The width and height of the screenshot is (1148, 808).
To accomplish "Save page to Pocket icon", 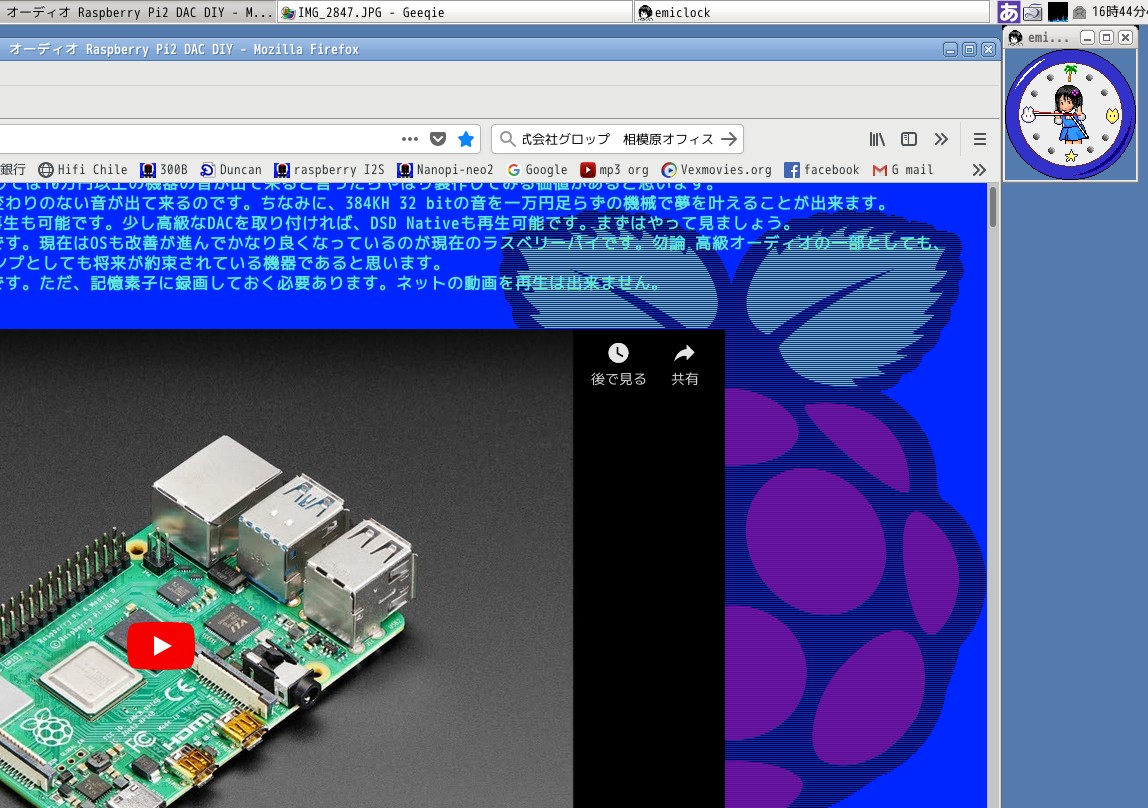I will 438,139.
